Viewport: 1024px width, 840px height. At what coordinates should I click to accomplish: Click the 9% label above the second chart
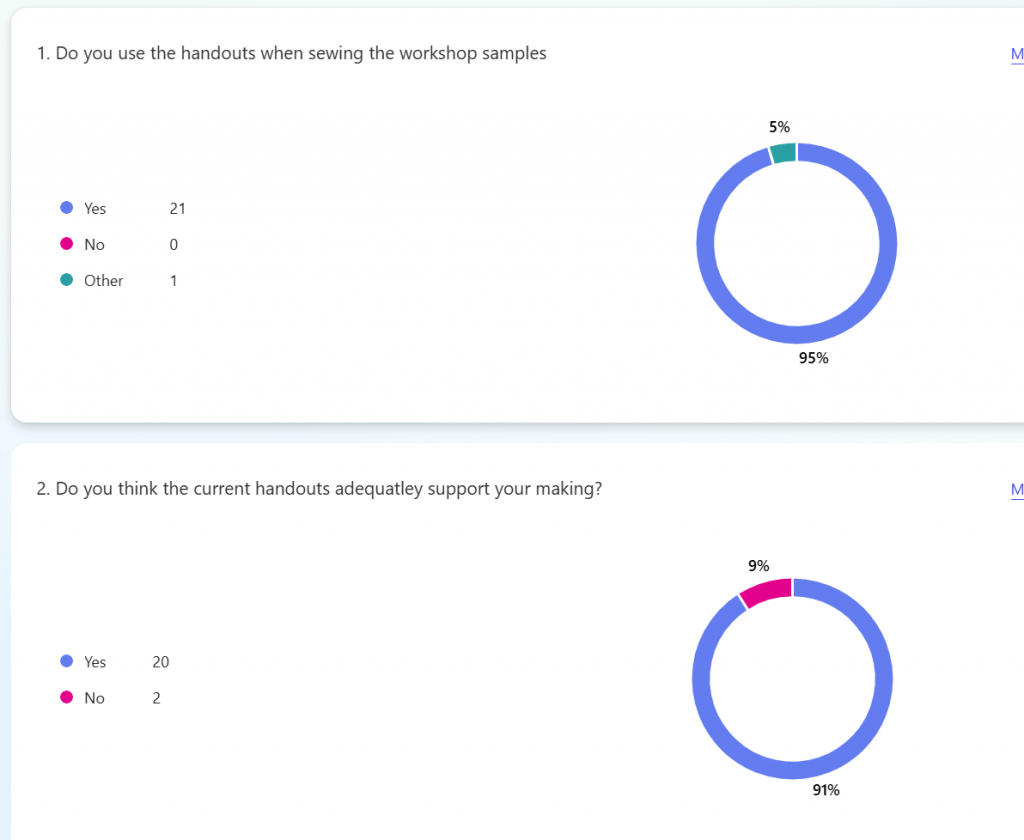point(759,566)
